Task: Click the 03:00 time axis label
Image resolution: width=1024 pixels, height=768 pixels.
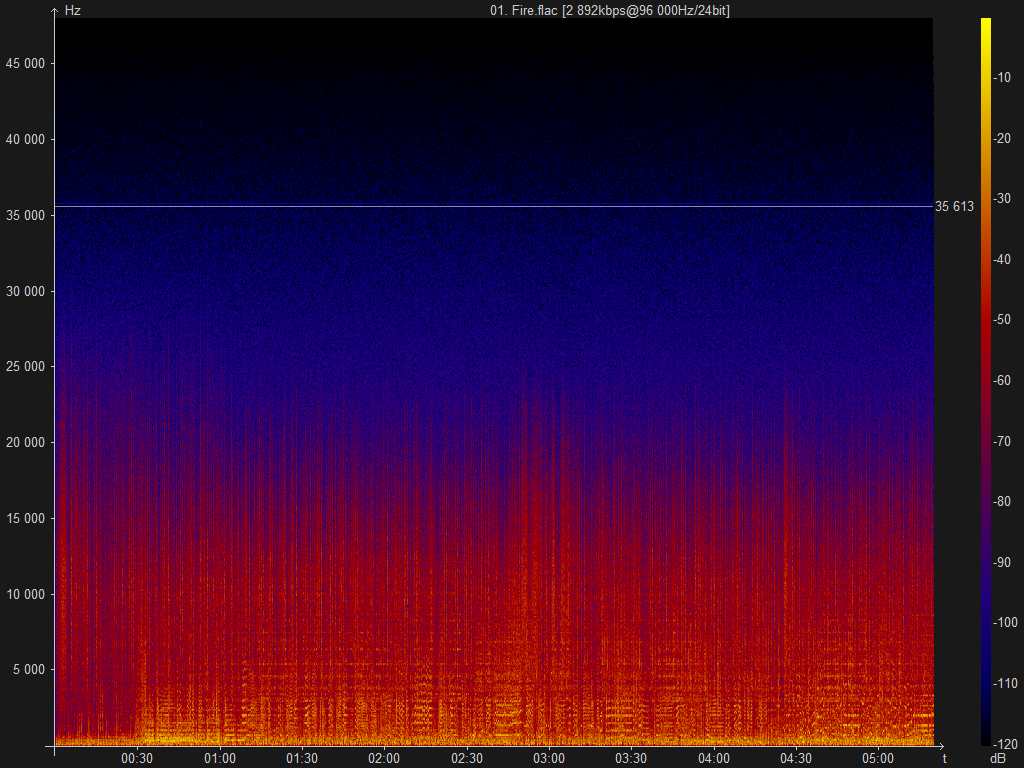Action: click(549, 758)
